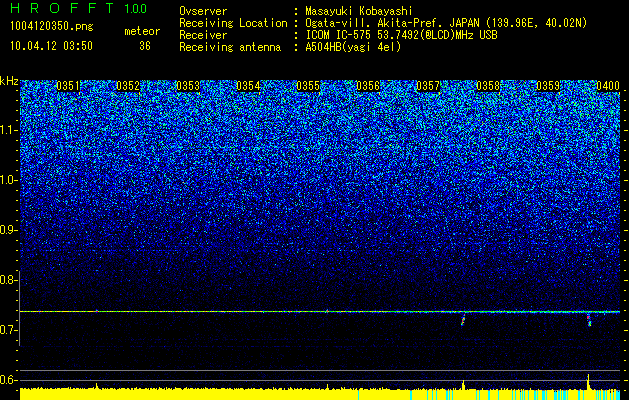Click the meteor echo streak after 0359
The height and width of the screenshot is (400, 629).
tap(588, 320)
